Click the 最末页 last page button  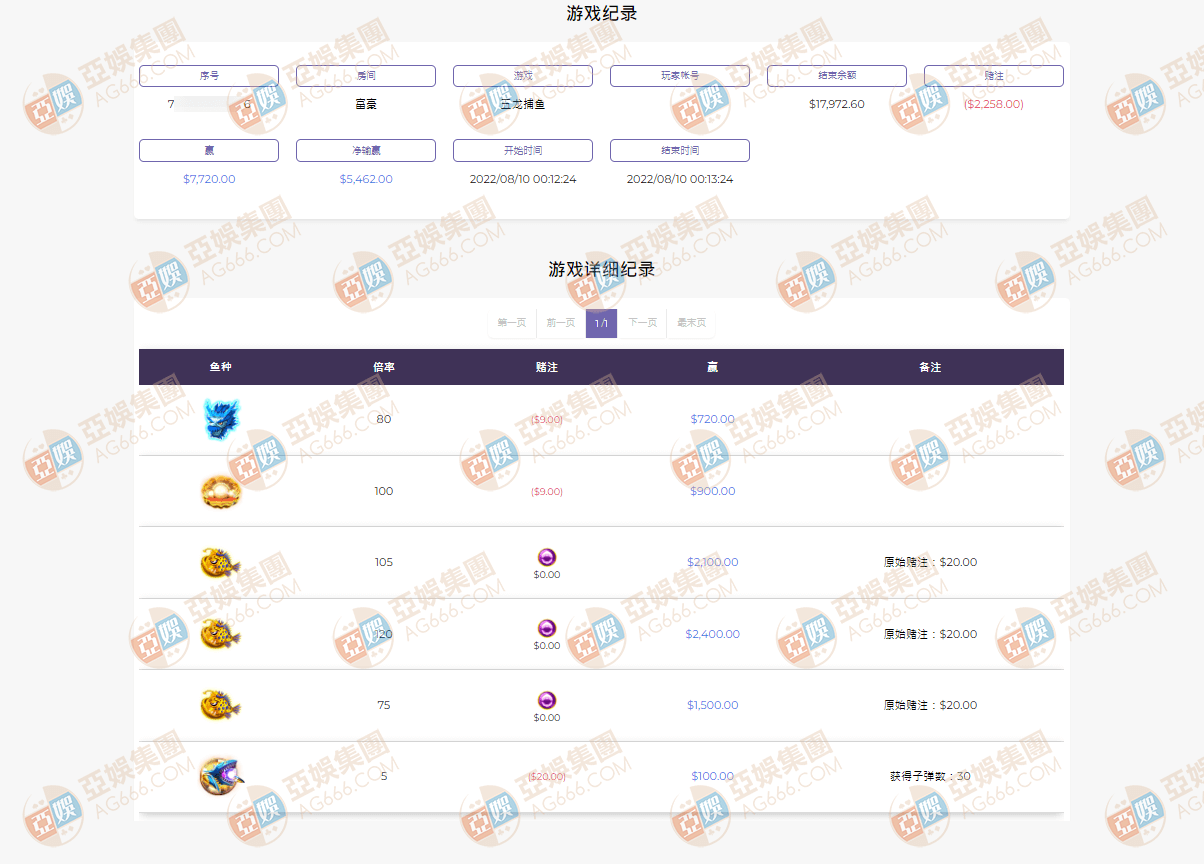pyautogui.click(x=691, y=323)
